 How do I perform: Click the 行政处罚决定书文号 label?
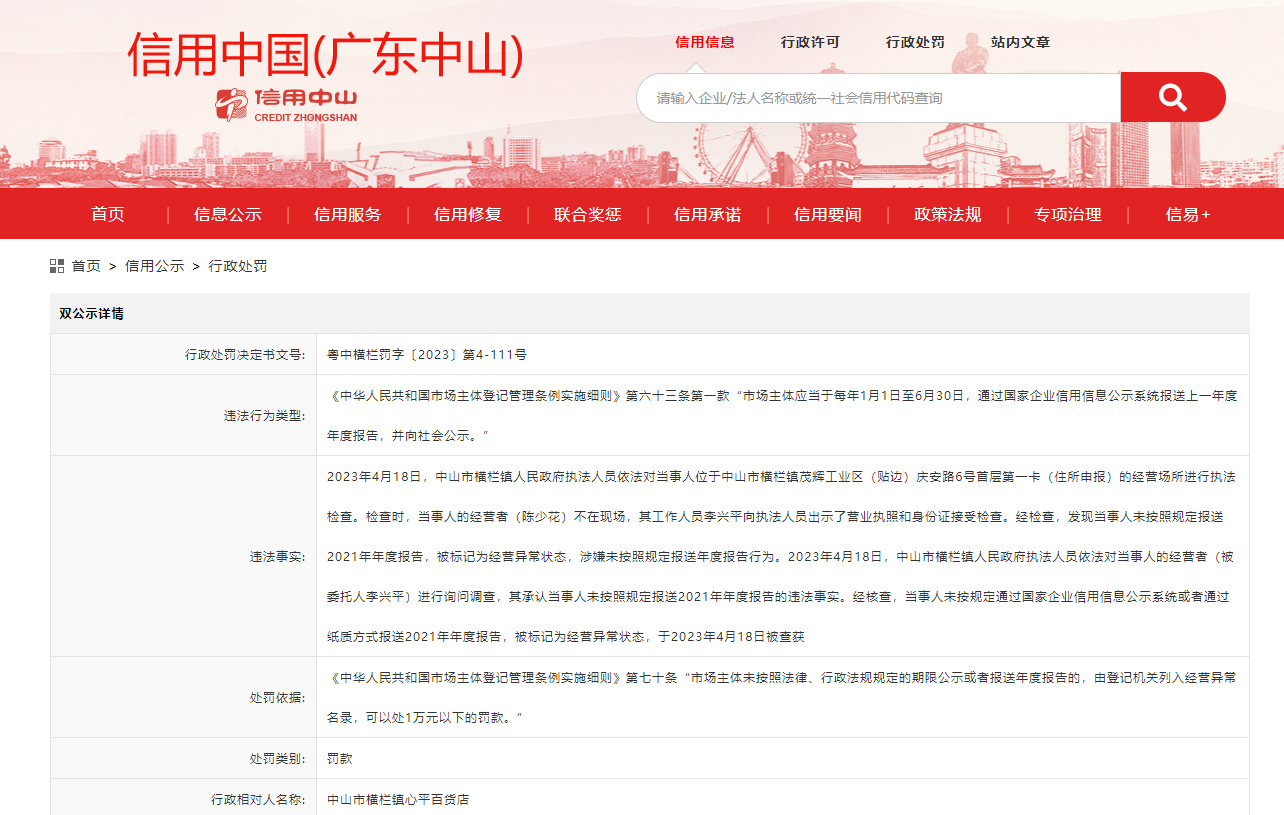245,354
